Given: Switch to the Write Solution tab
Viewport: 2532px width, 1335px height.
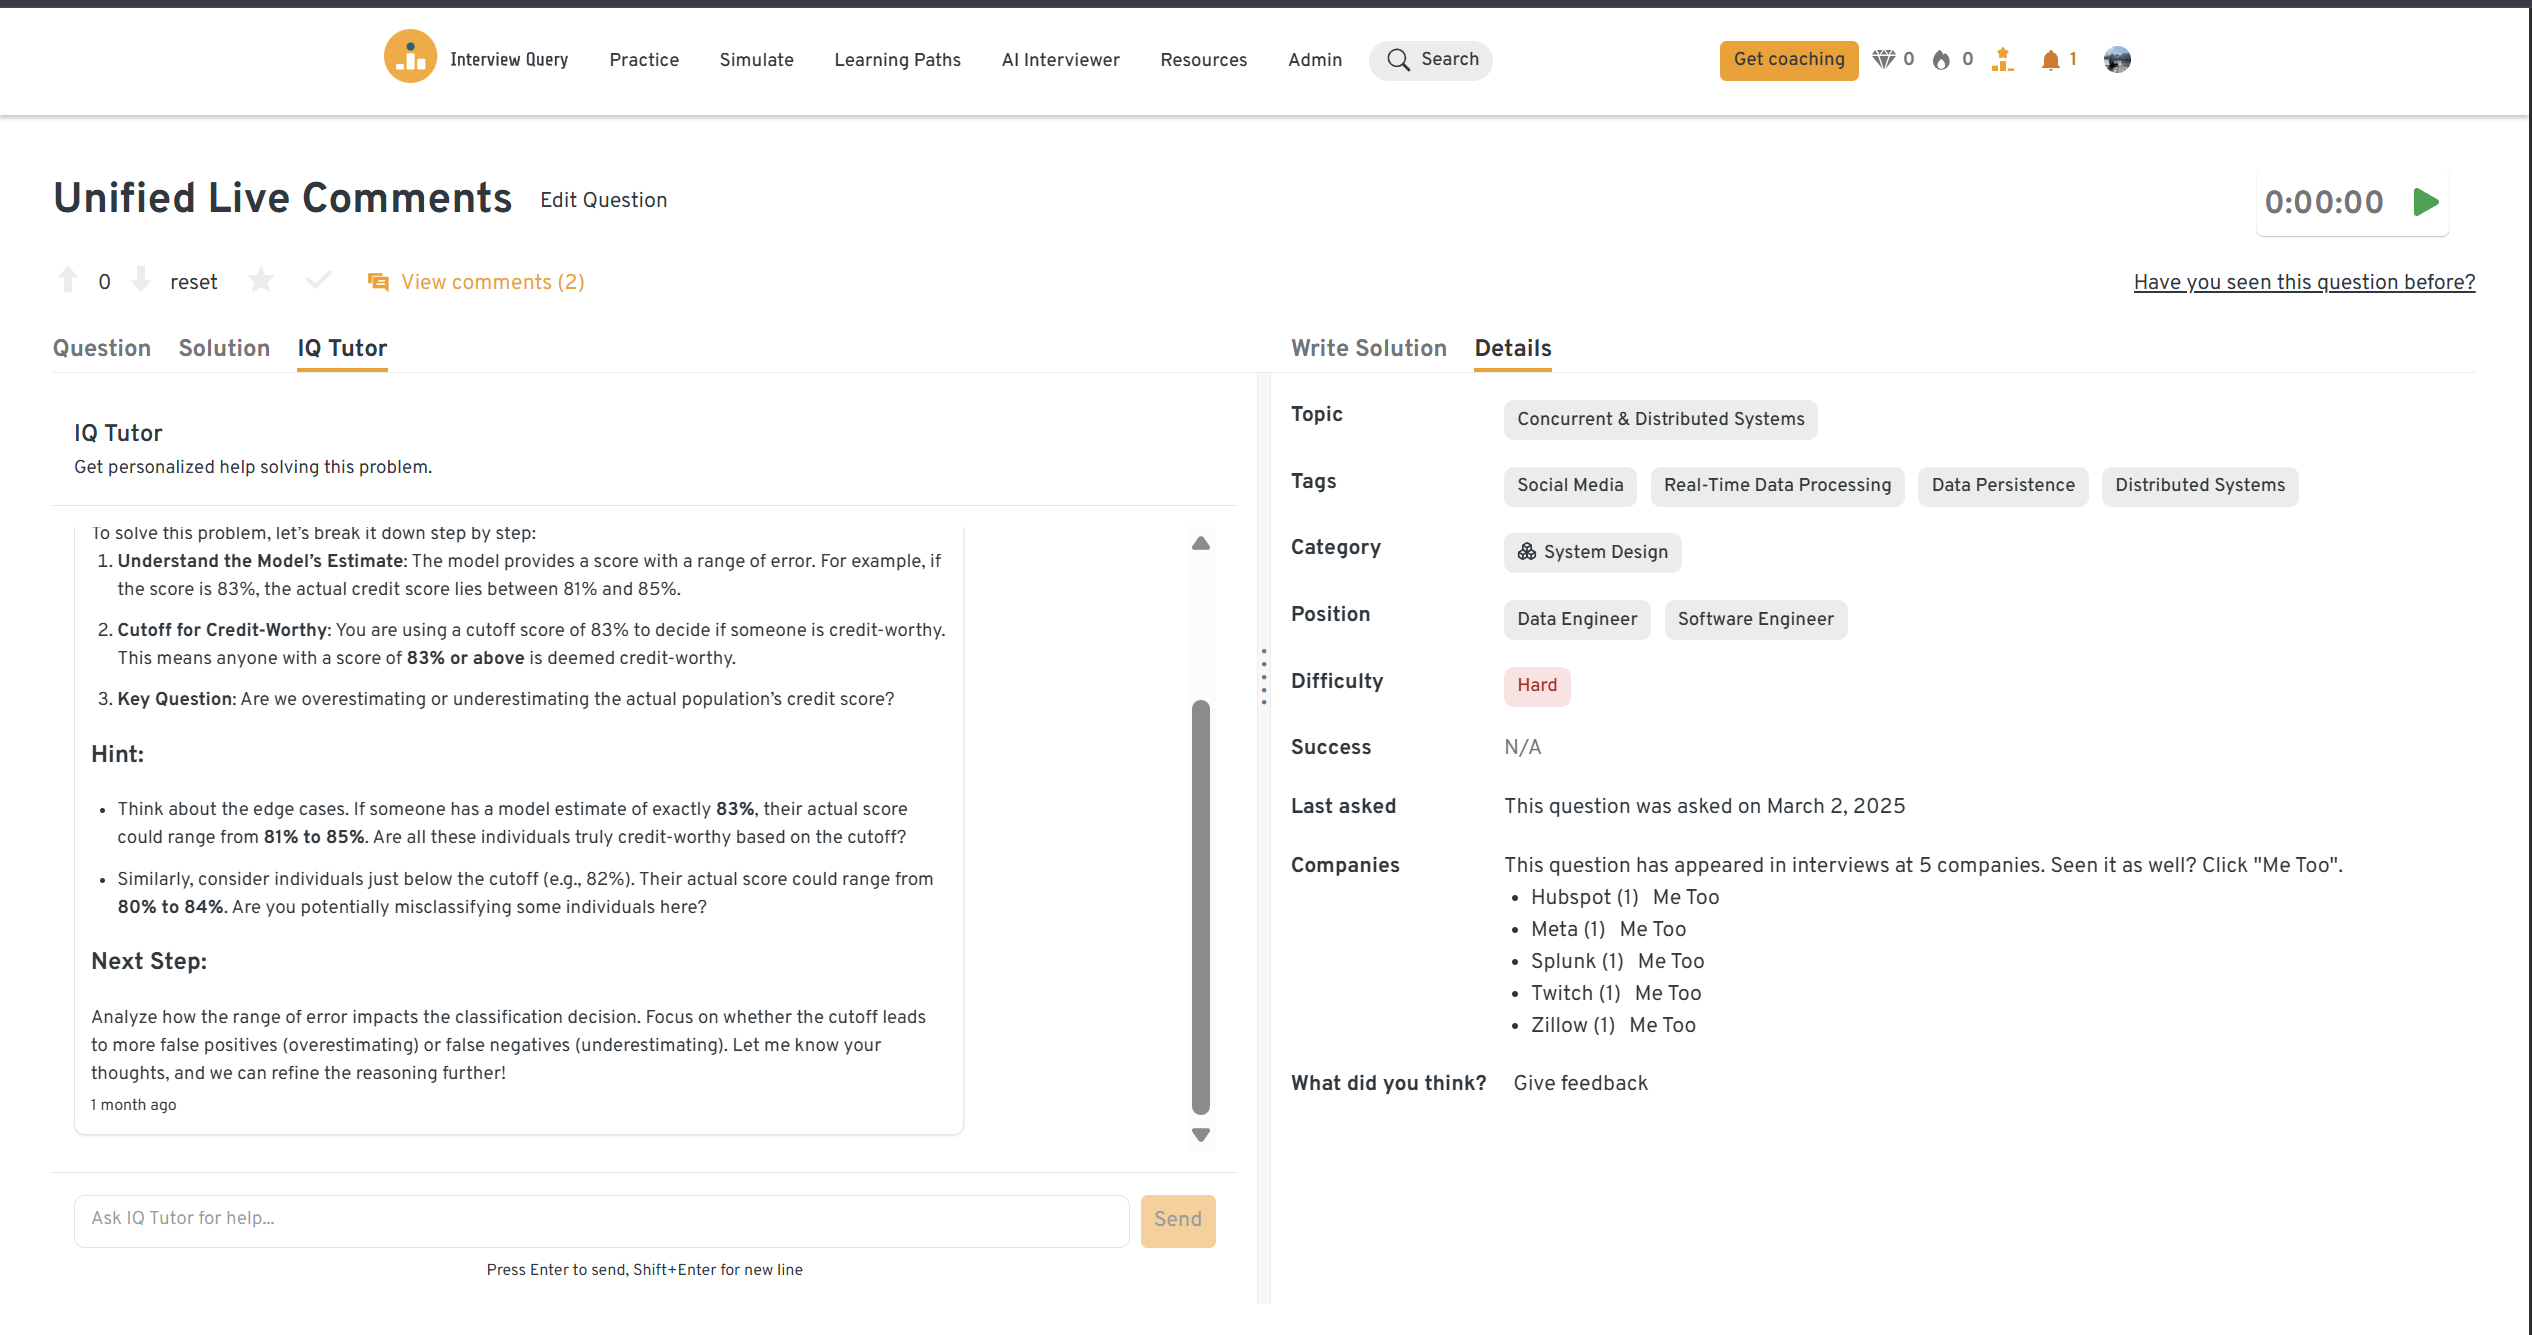Looking at the screenshot, I should [1368, 348].
